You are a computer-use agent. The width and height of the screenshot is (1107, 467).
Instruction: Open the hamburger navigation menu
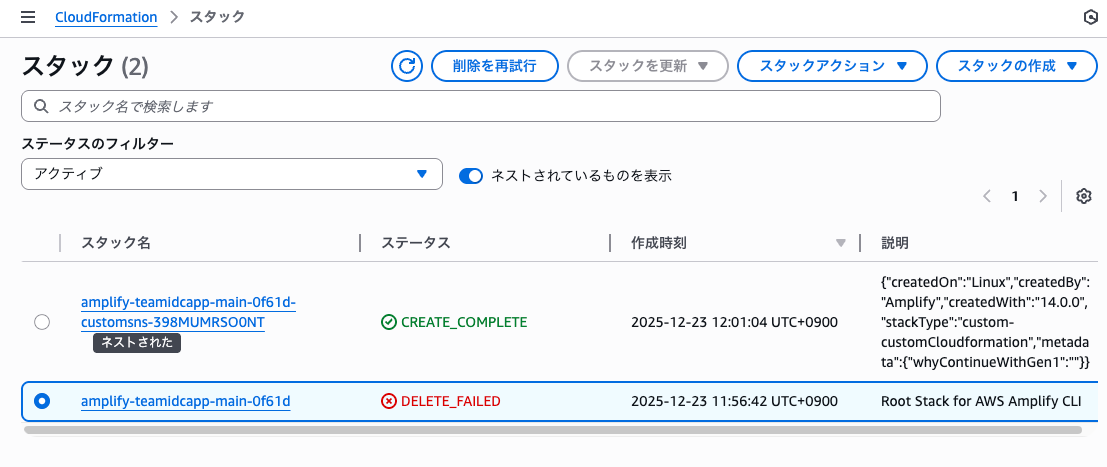point(28,17)
